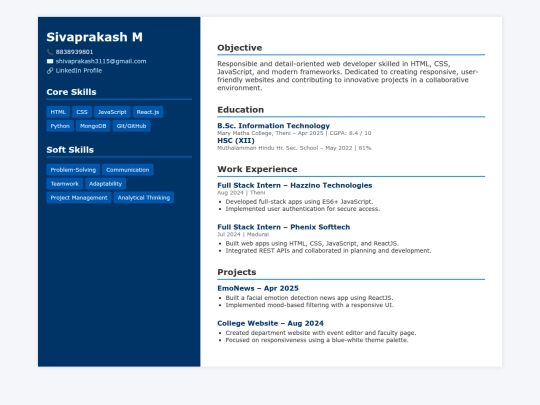Click the Muthalamman Hindu Hr. Sec. School line
Screen dimensions: 540x405
point(294,148)
